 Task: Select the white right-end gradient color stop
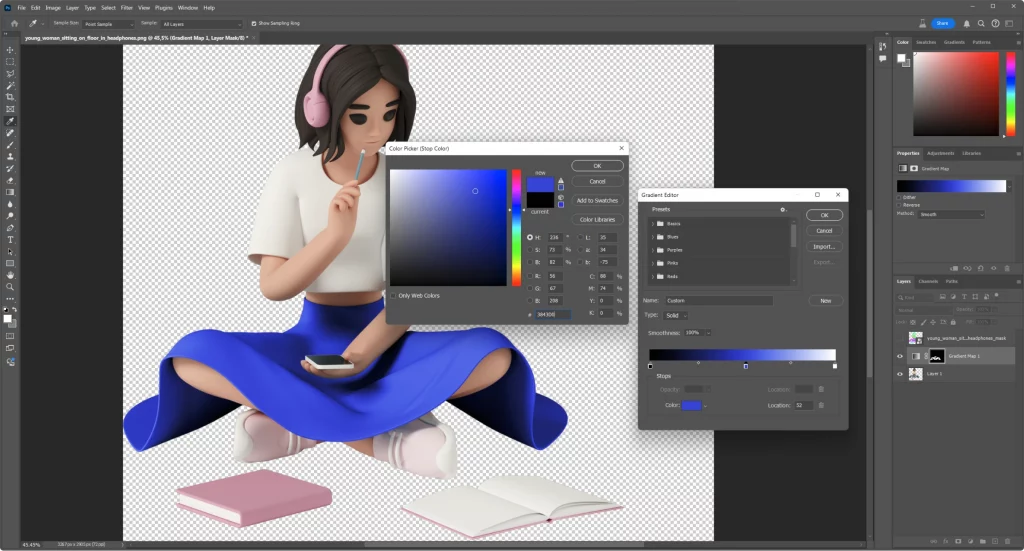pos(835,366)
